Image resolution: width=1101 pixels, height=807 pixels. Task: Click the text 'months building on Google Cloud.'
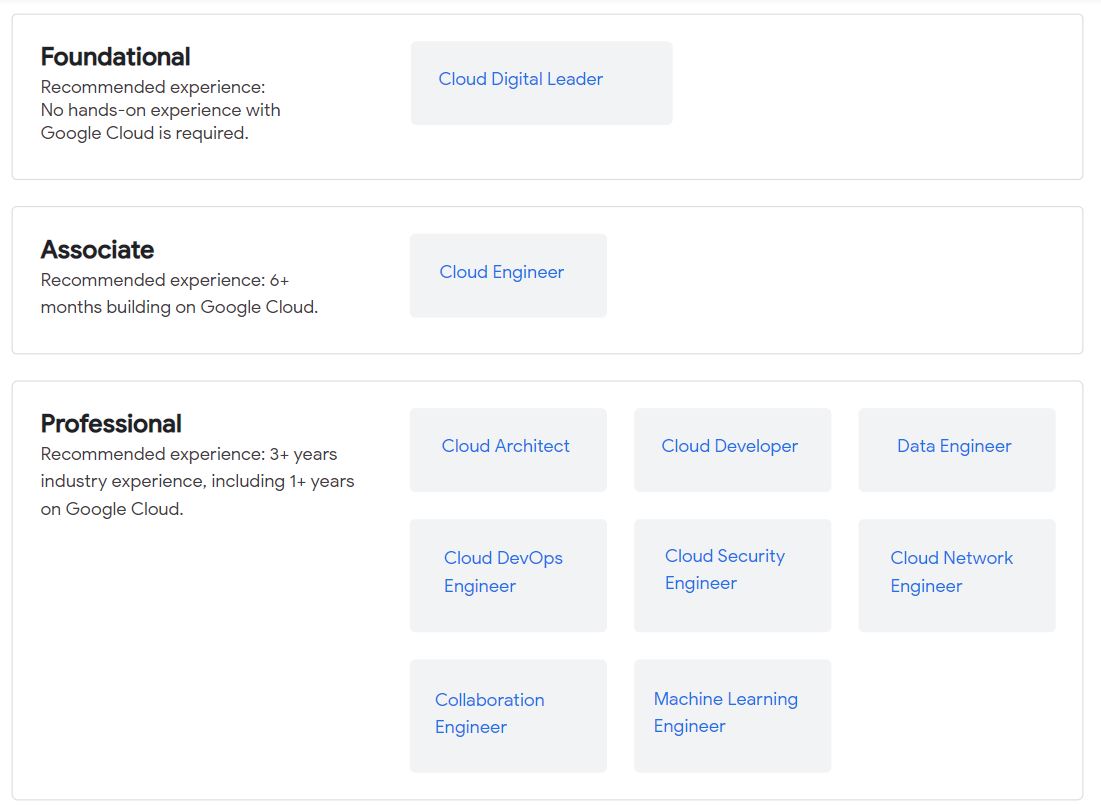click(x=179, y=308)
